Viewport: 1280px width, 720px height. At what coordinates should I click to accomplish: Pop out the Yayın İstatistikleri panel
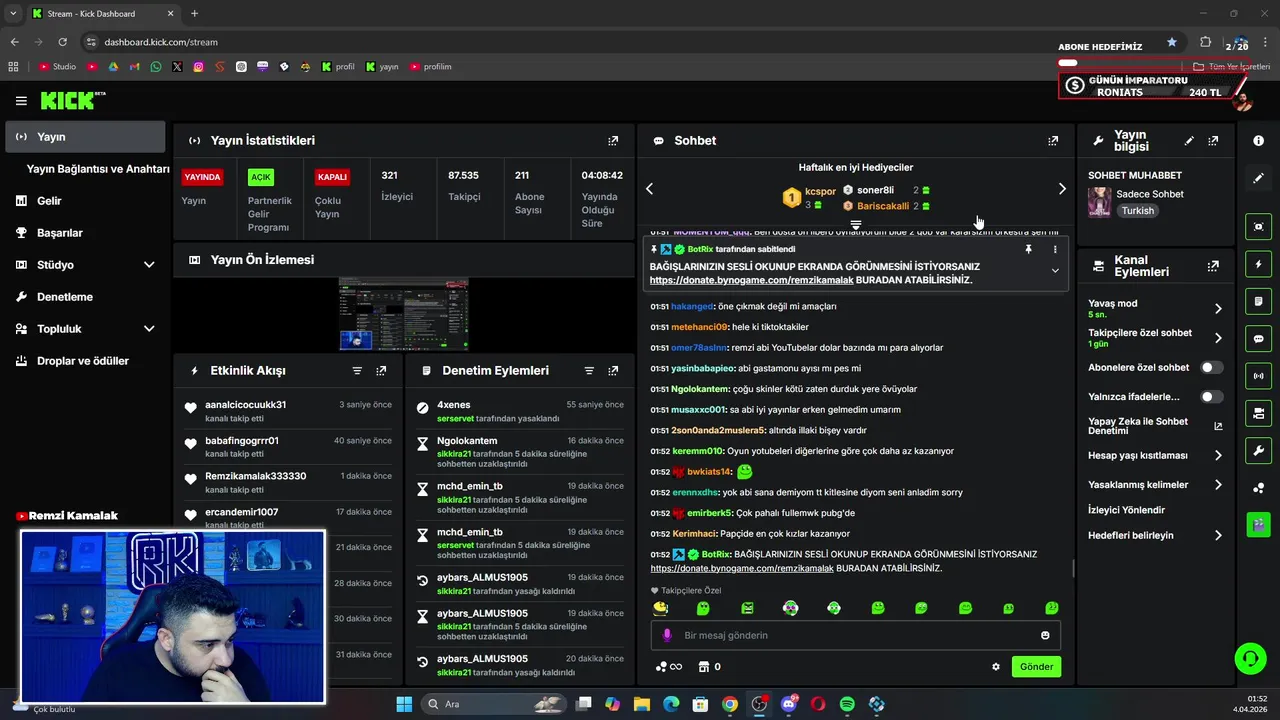coord(613,141)
